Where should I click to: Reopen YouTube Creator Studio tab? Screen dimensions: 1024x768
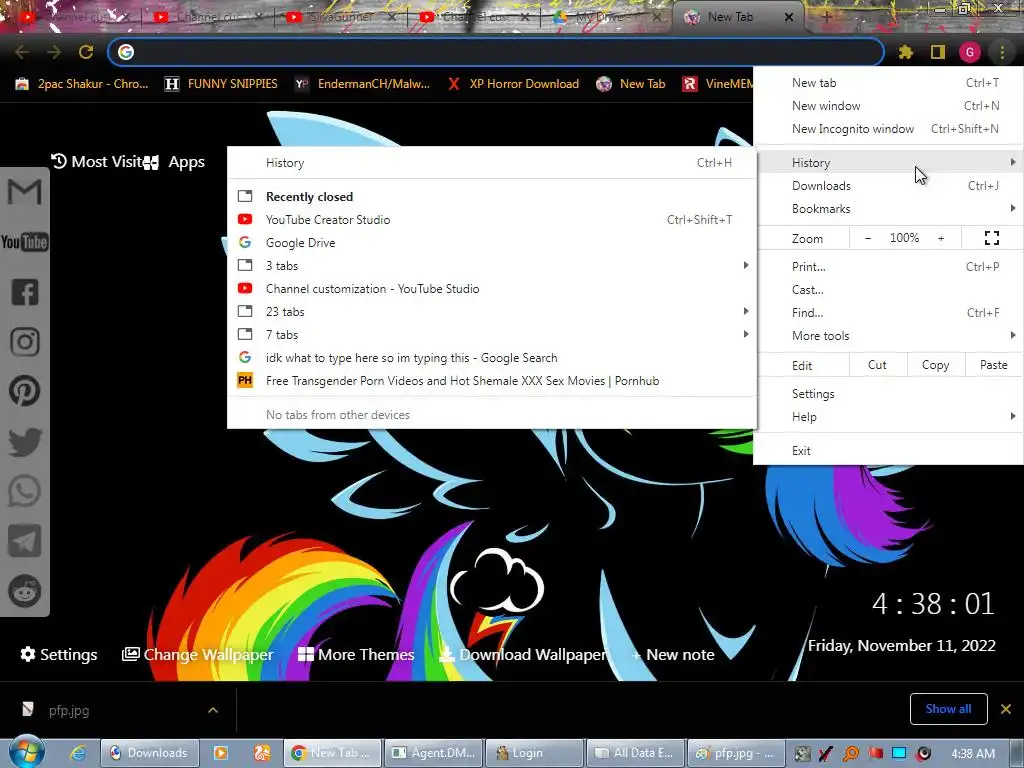click(x=492, y=219)
